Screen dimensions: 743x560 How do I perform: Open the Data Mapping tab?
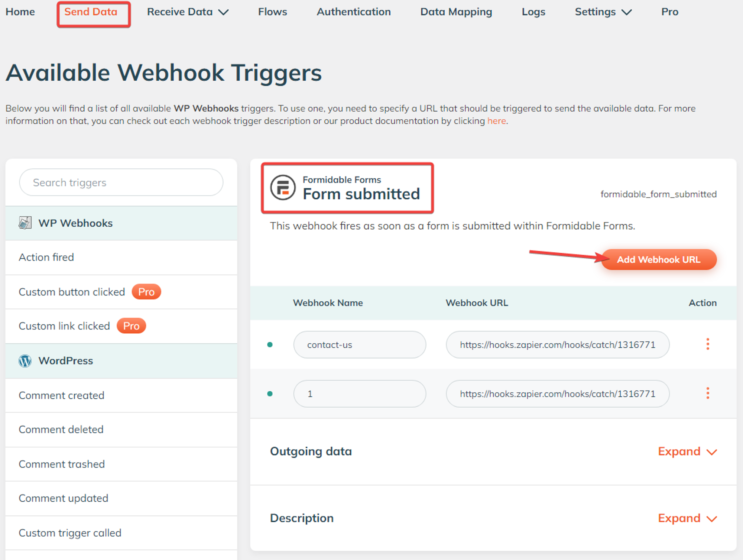point(456,12)
